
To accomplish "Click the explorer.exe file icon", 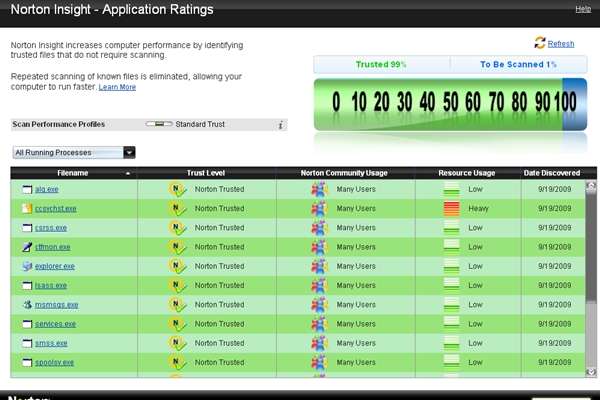I will click(27, 266).
